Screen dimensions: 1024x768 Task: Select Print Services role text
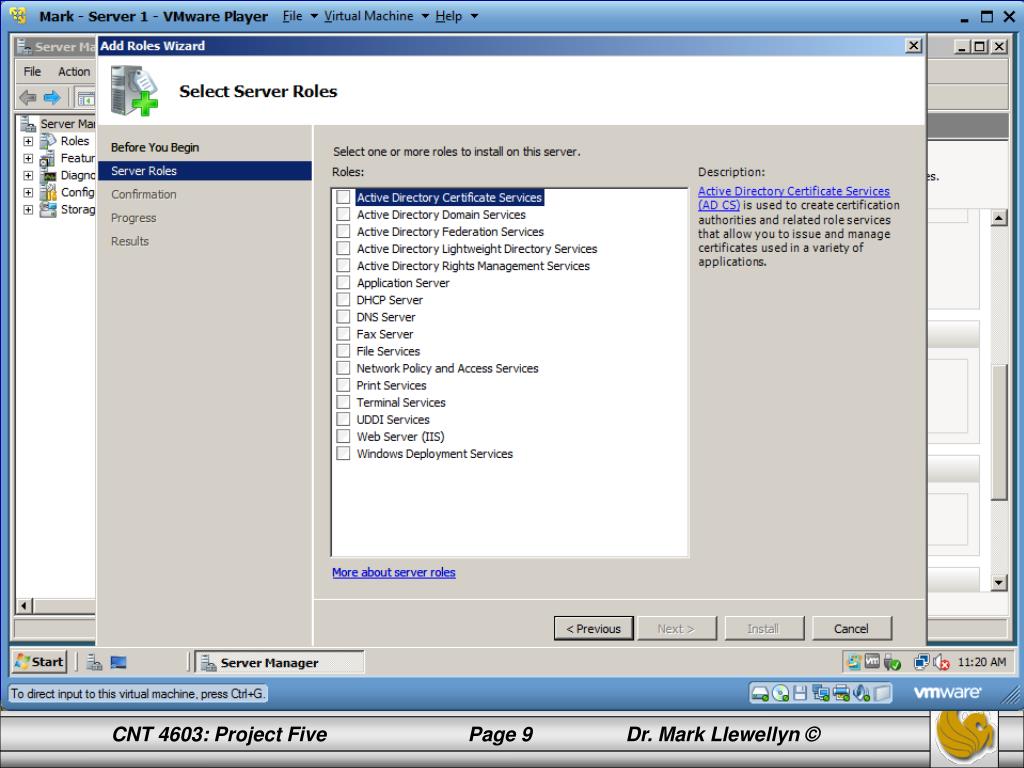[391, 385]
